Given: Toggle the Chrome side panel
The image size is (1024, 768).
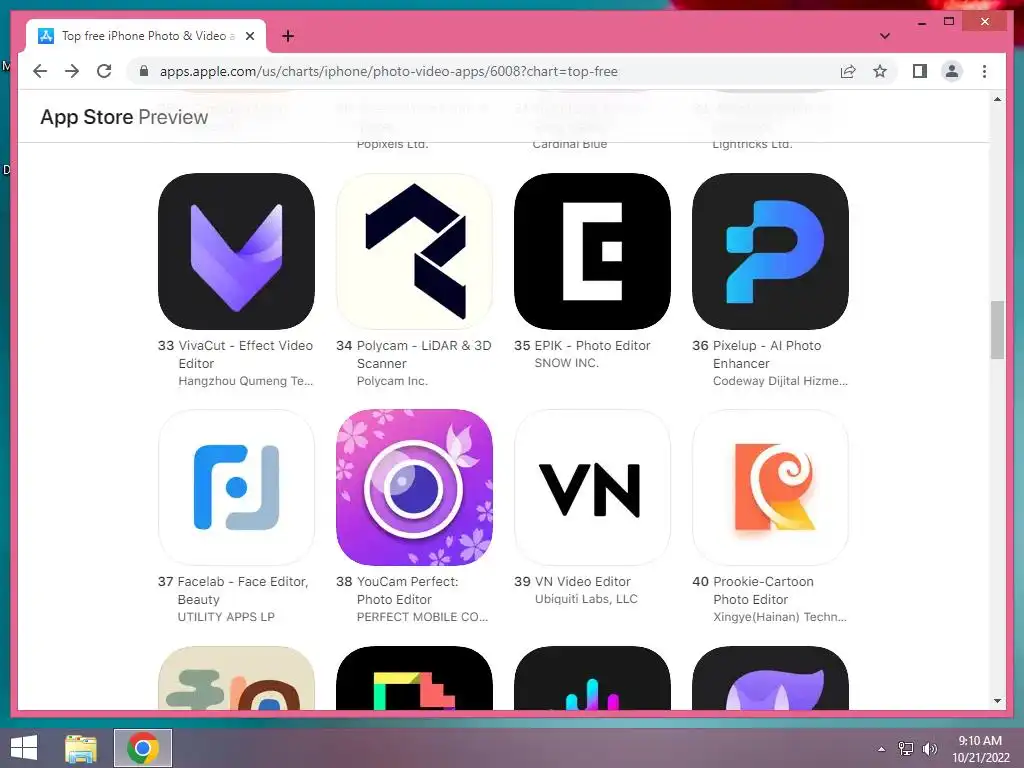Looking at the screenshot, I should (x=920, y=71).
